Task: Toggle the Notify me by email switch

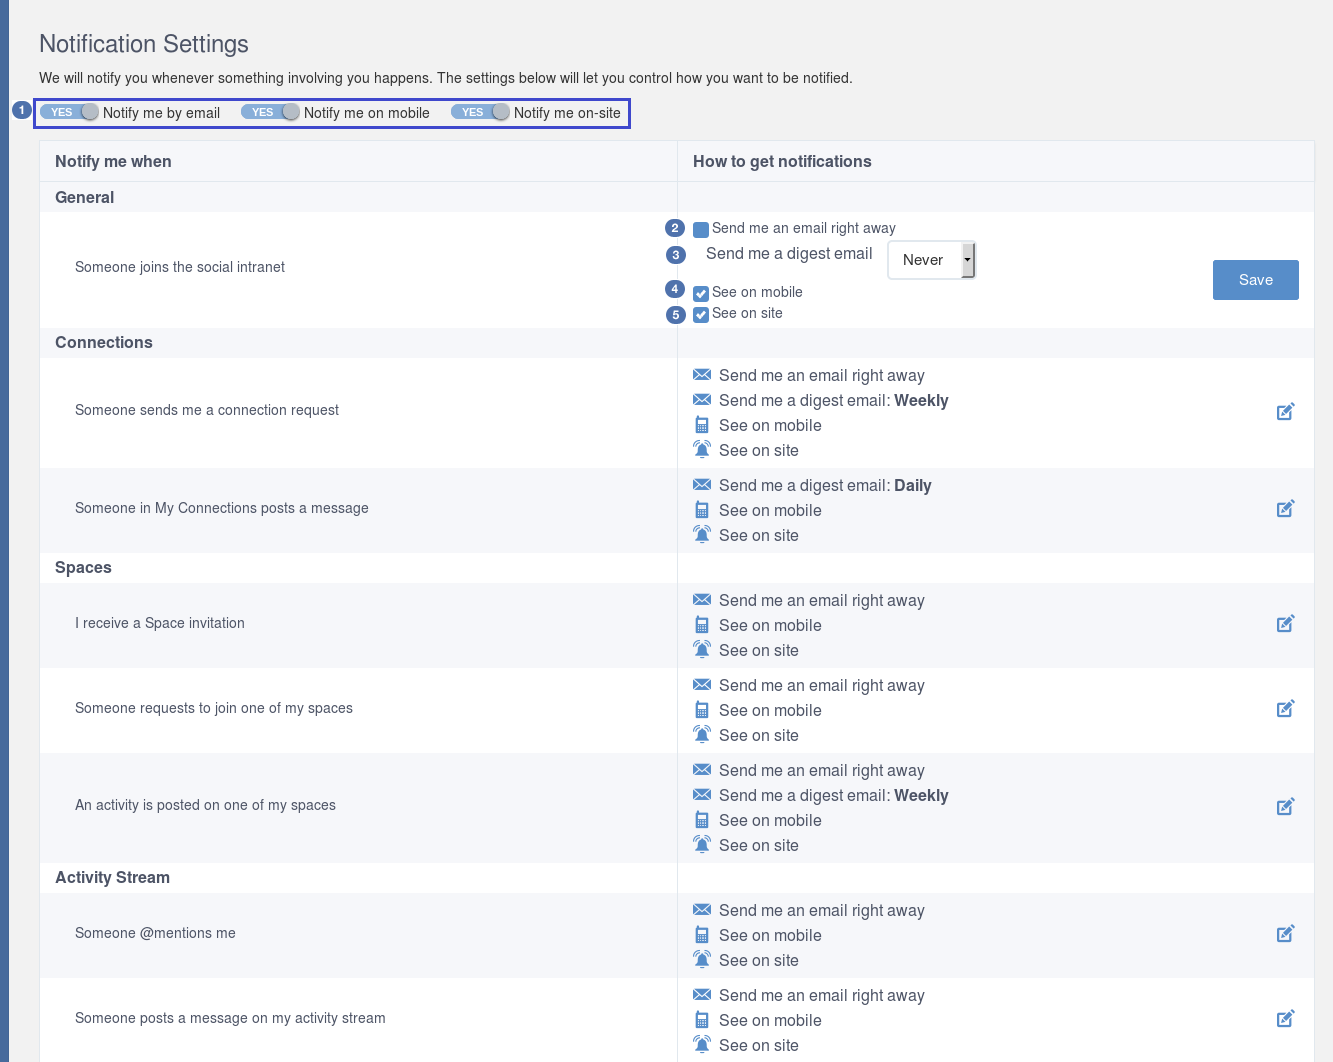Action: (69, 112)
